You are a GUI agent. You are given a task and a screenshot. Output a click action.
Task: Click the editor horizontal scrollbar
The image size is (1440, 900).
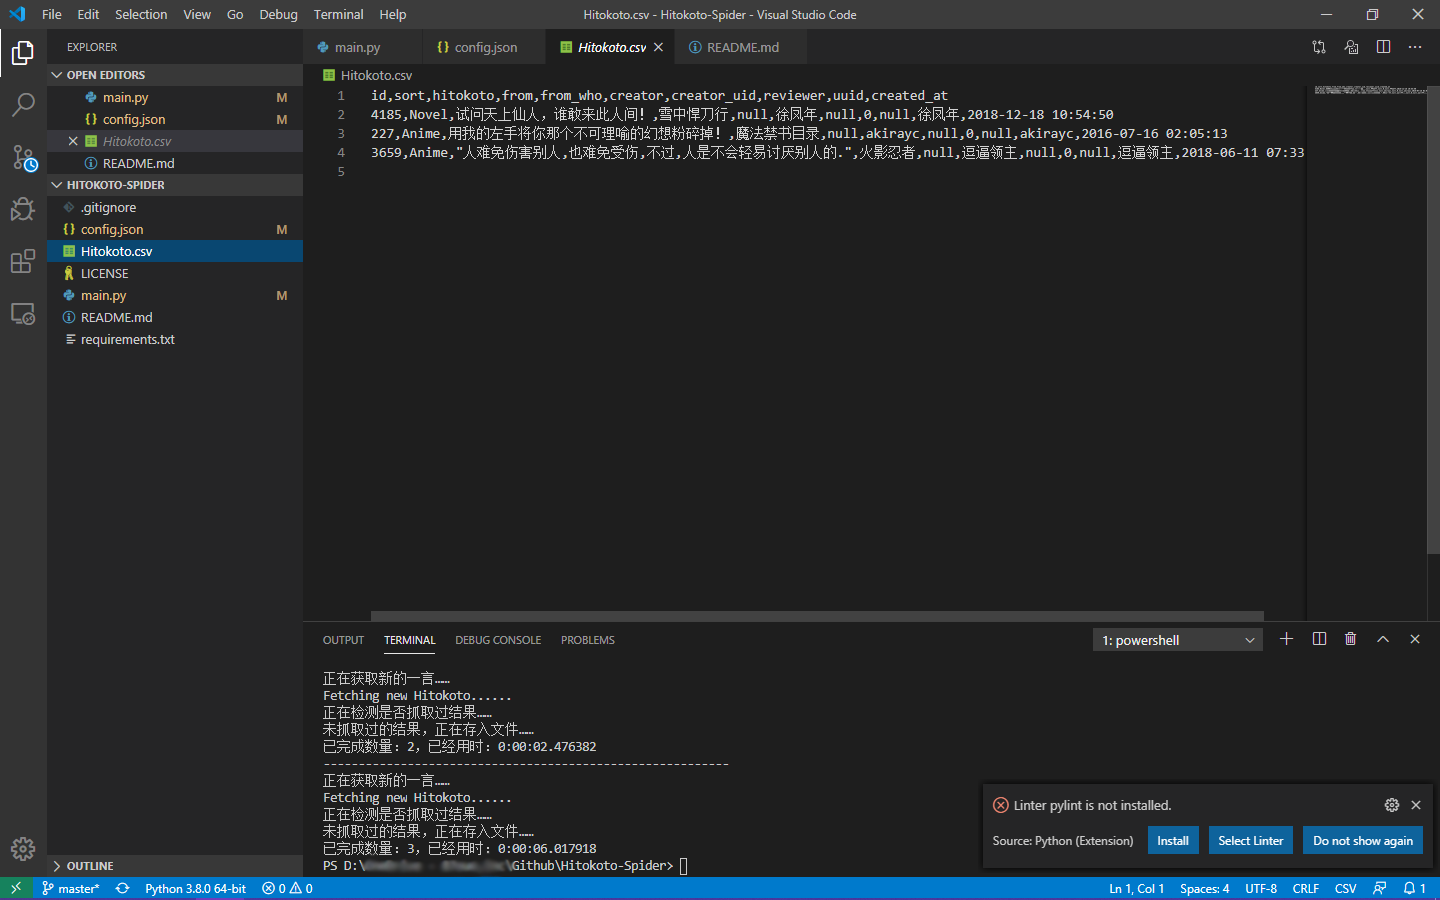tap(816, 616)
